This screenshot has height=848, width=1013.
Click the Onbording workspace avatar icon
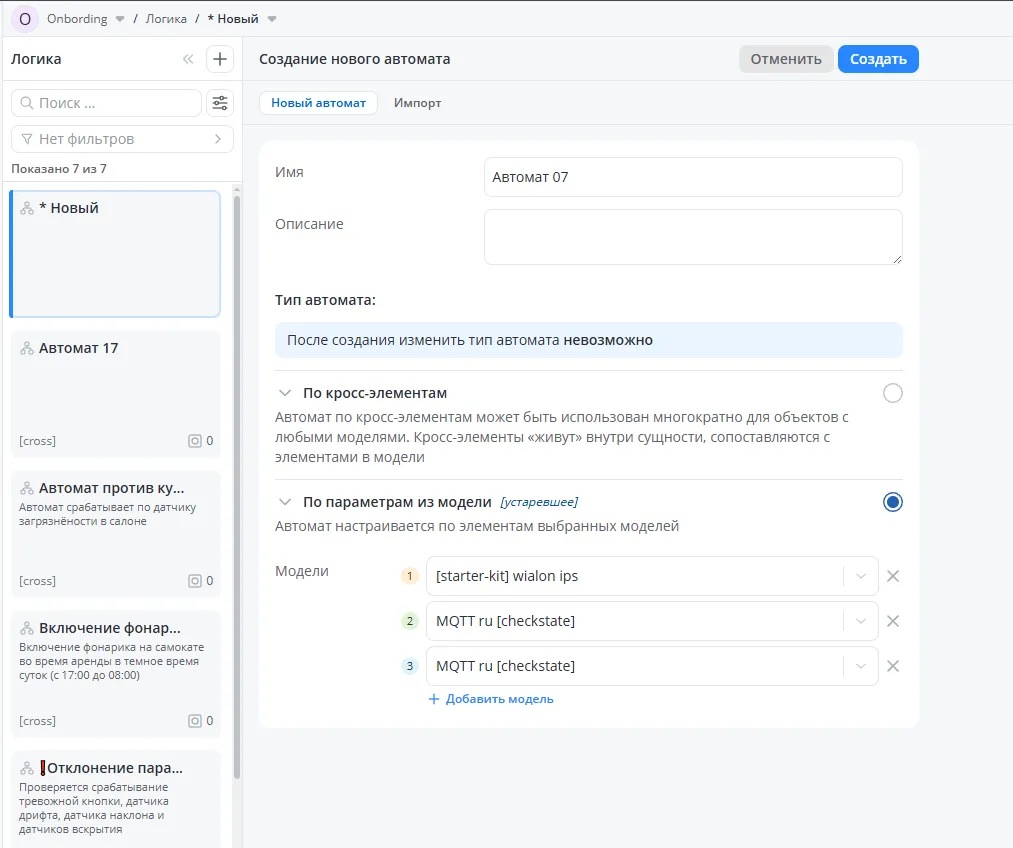click(25, 19)
